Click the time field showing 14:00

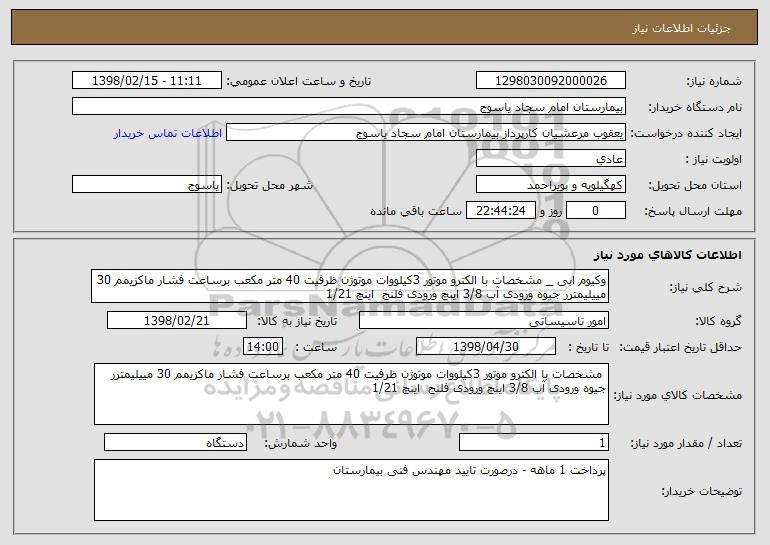[x=263, y=347]
